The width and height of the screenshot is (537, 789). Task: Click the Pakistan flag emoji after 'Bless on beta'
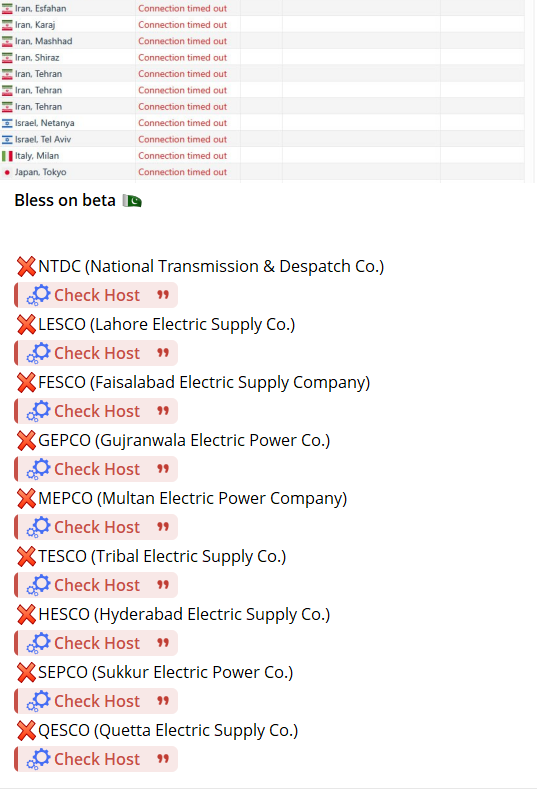[x=132, y=201]
